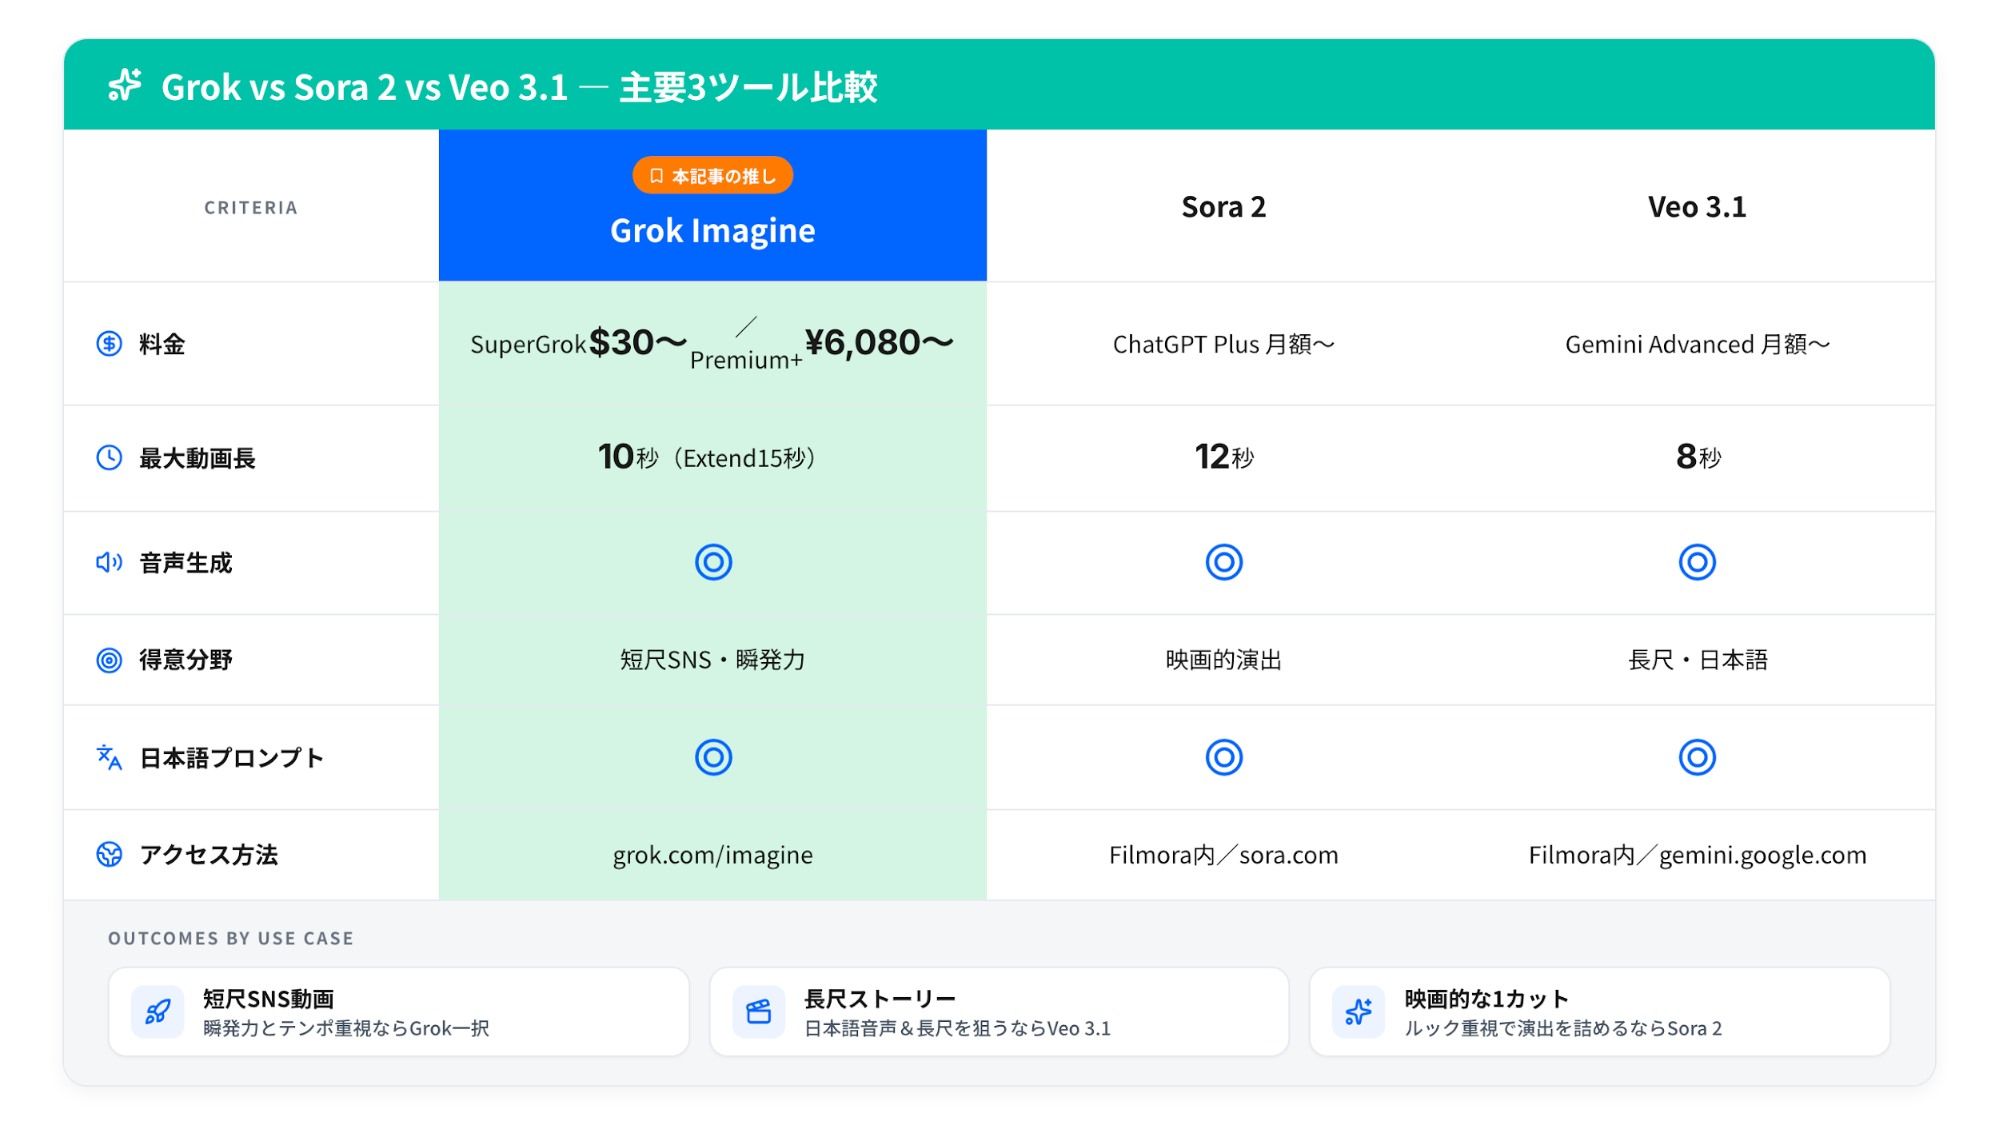
Task: Click the double-circle mark for Veo 3.1 音声生成
Action: coord(1697,562)
